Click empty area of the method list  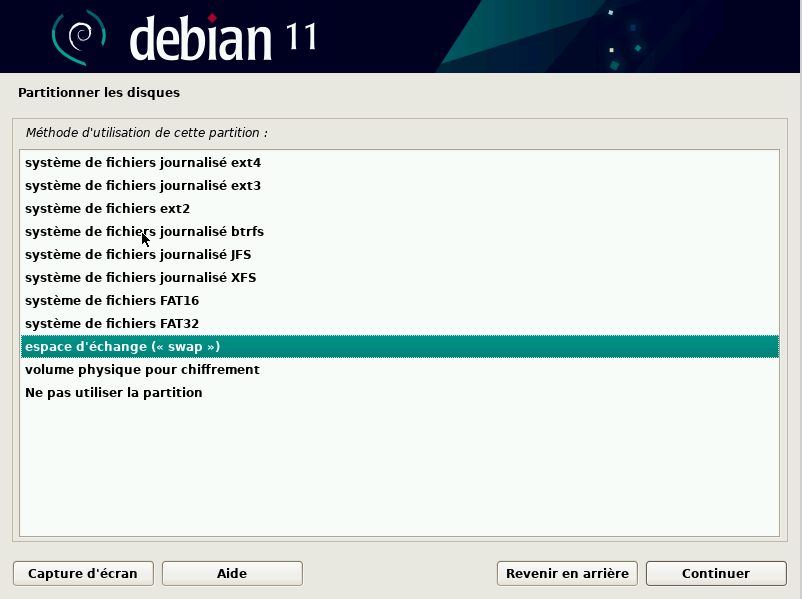400,470
